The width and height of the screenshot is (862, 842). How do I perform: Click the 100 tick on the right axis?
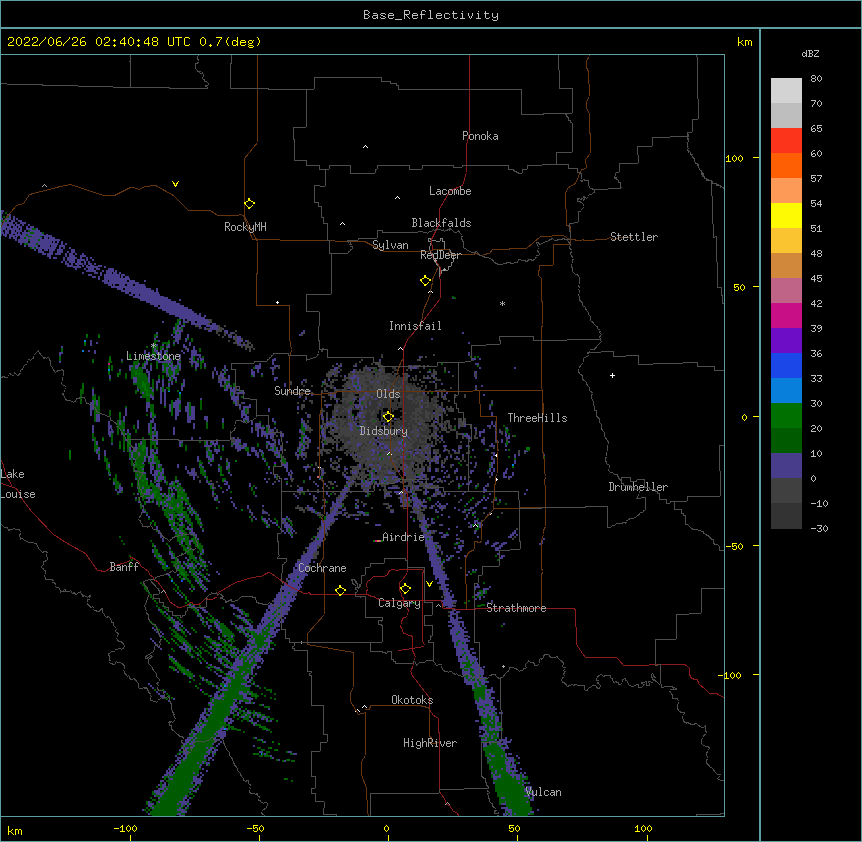(x=734, y=158)
